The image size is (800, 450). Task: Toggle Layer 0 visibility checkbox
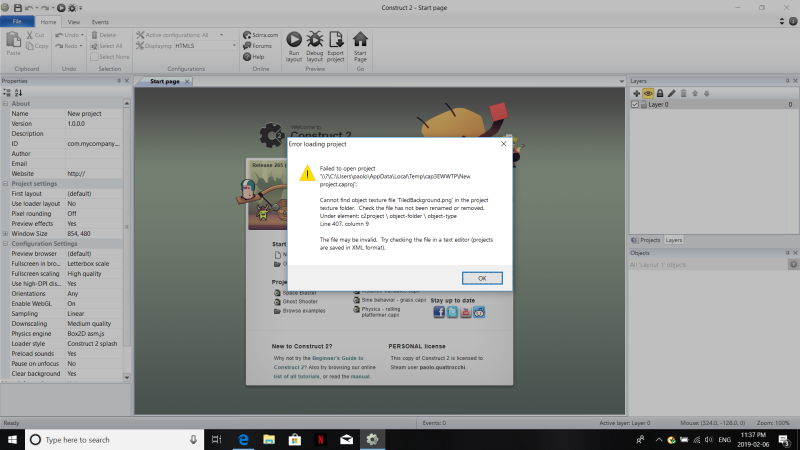[x=635, y=104]
